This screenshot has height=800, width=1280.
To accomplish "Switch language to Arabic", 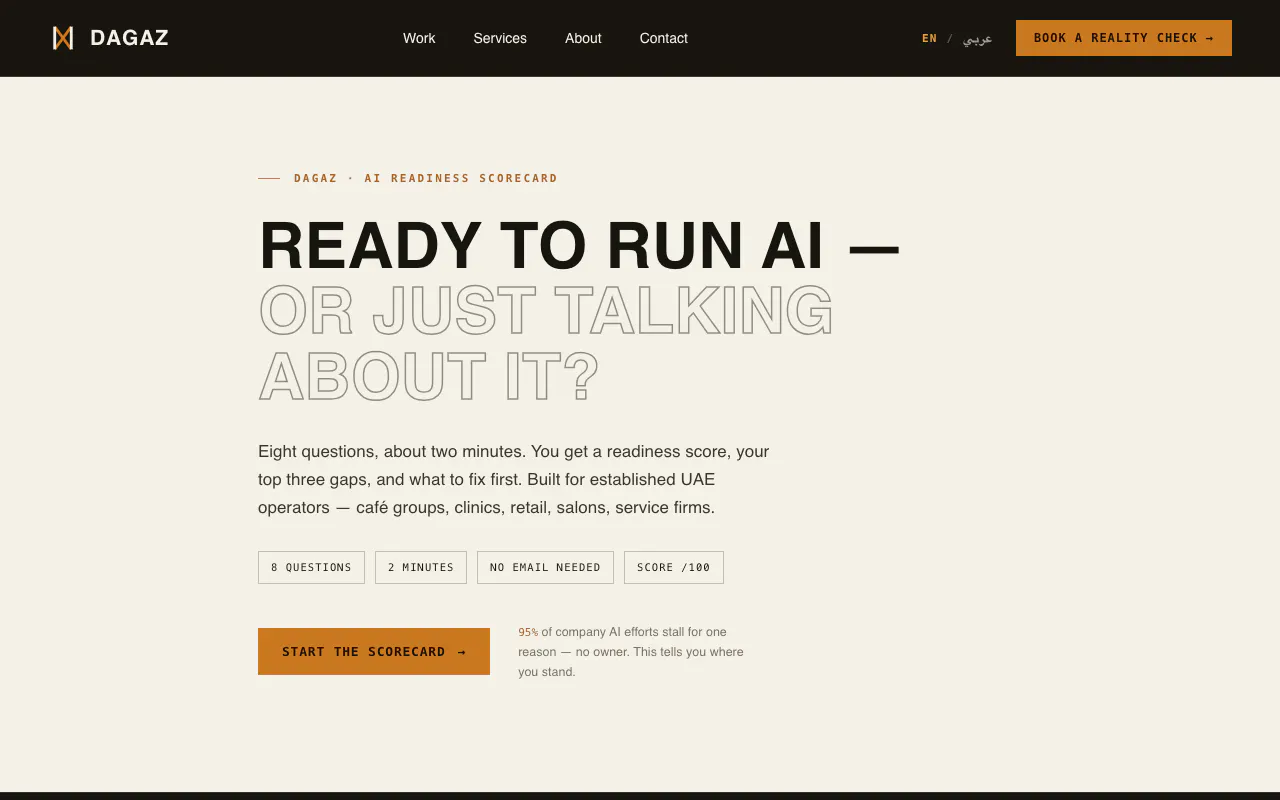I will (x=977, y=38).
